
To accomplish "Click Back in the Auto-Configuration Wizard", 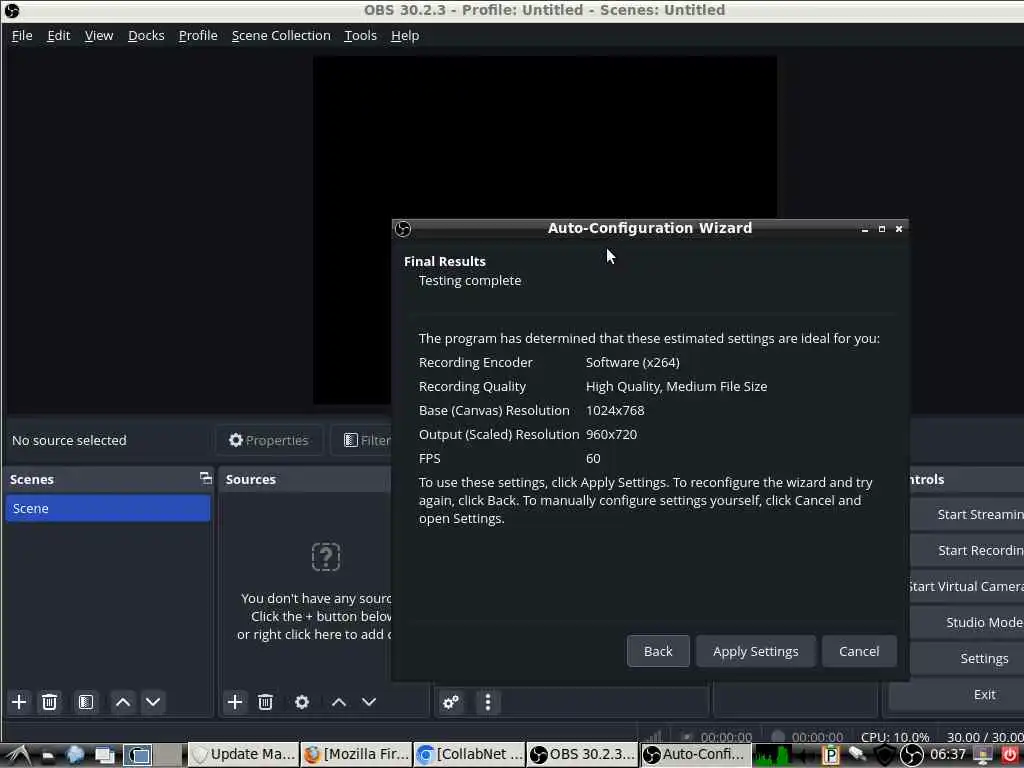I will [x=658, y=651].
